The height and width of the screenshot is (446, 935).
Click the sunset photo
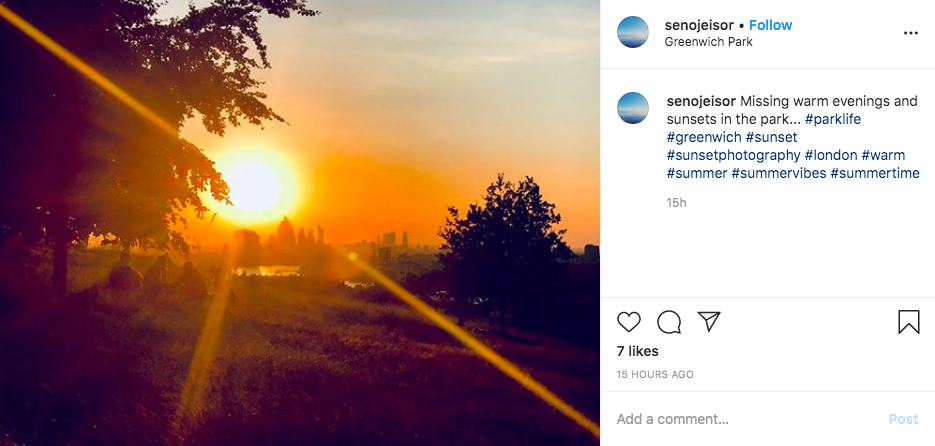300,223
